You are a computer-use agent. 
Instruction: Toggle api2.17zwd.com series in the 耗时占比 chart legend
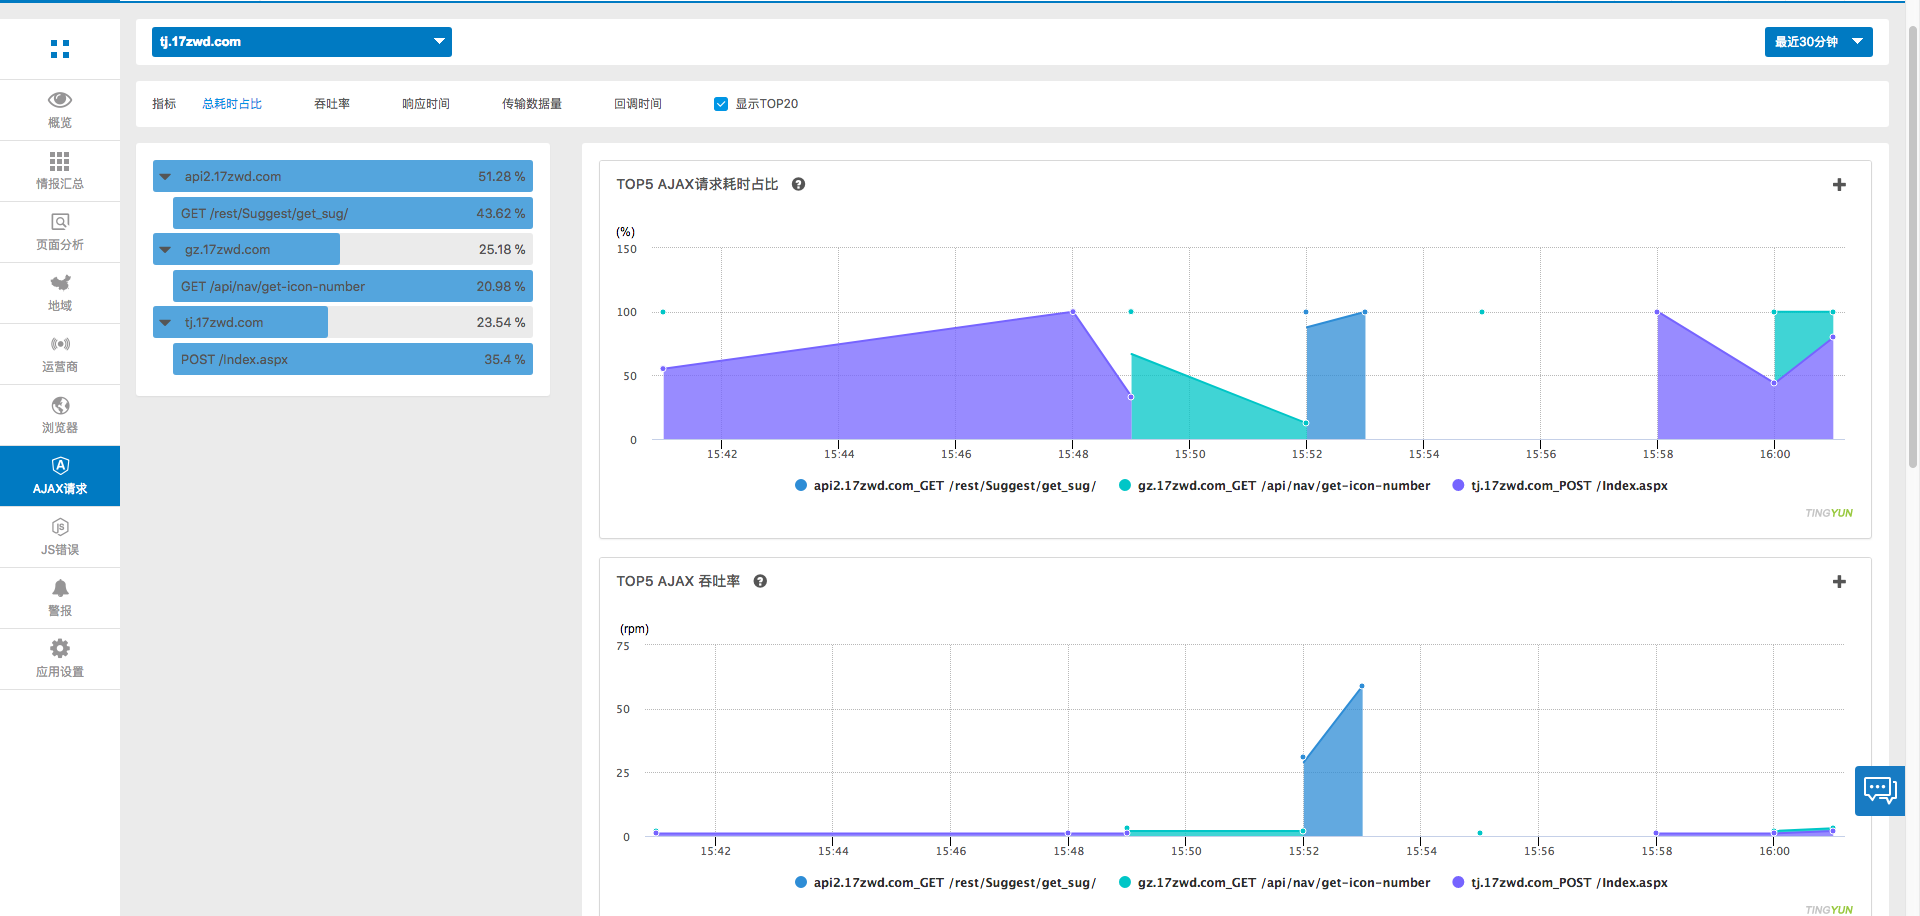(945, 486)
